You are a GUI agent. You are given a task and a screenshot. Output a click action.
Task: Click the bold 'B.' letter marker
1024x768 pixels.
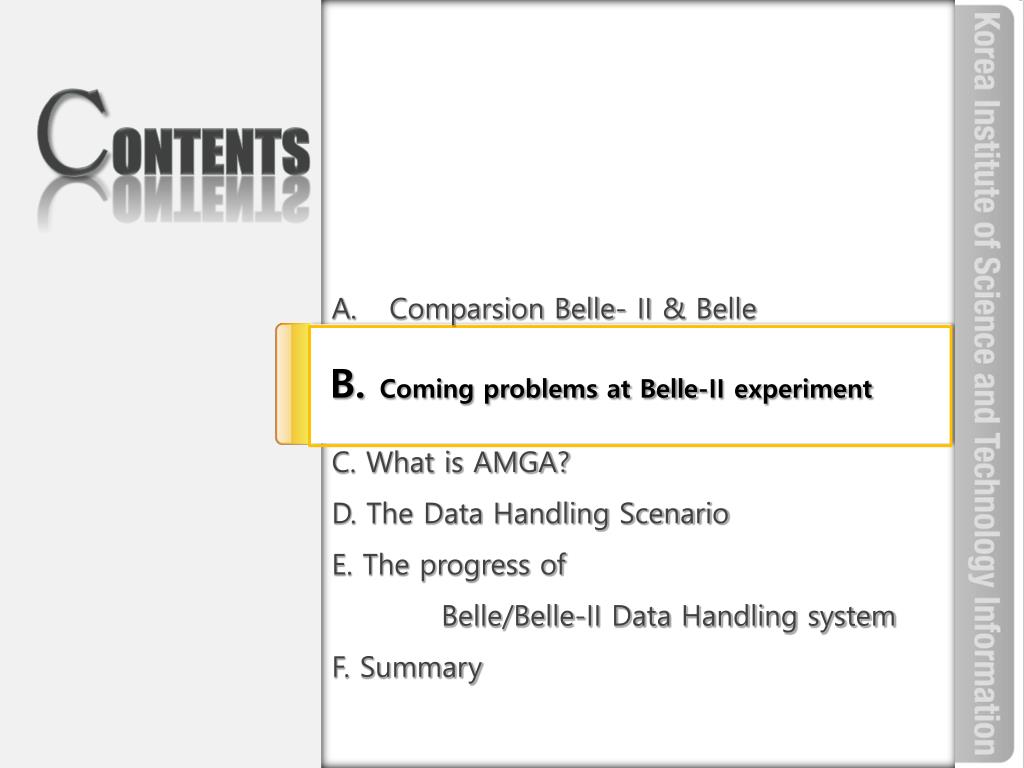tap(347, 385)
